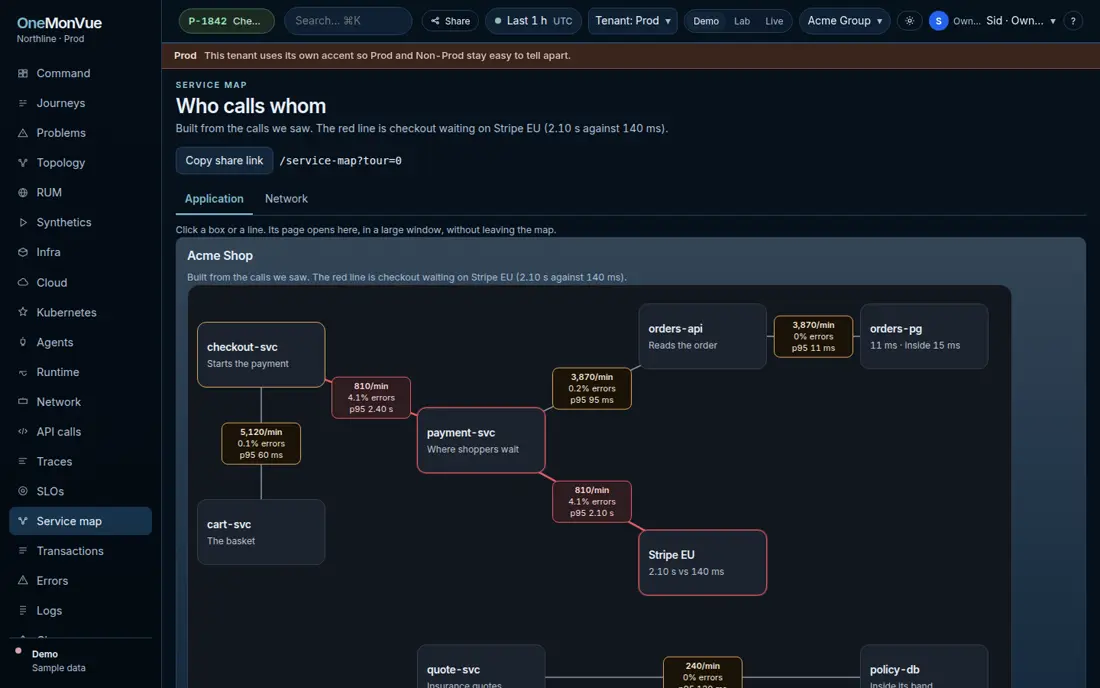Open the orders-api node
This screenshot has width=1100, height=688.
[x=702, y=336]
